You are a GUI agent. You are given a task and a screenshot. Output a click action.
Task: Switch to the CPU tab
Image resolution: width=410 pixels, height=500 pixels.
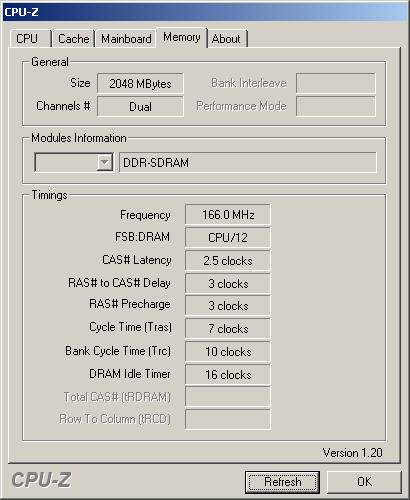(30, 39)
